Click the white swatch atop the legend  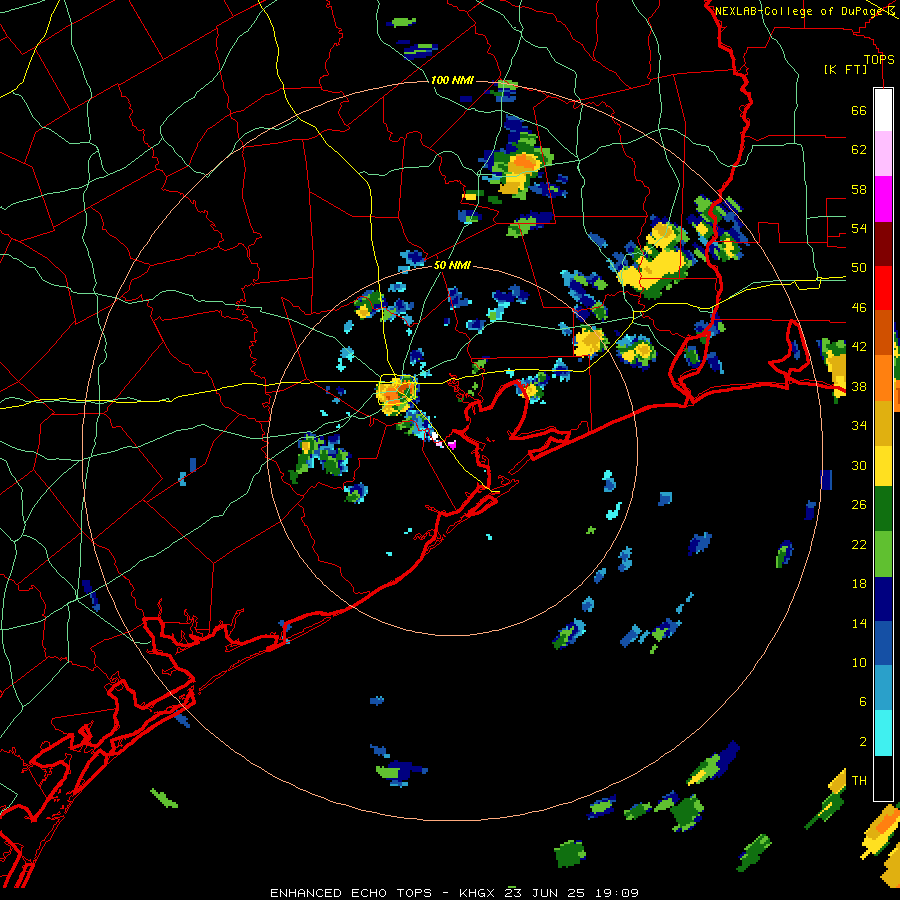pyautogui.click(x=883, y=110)
